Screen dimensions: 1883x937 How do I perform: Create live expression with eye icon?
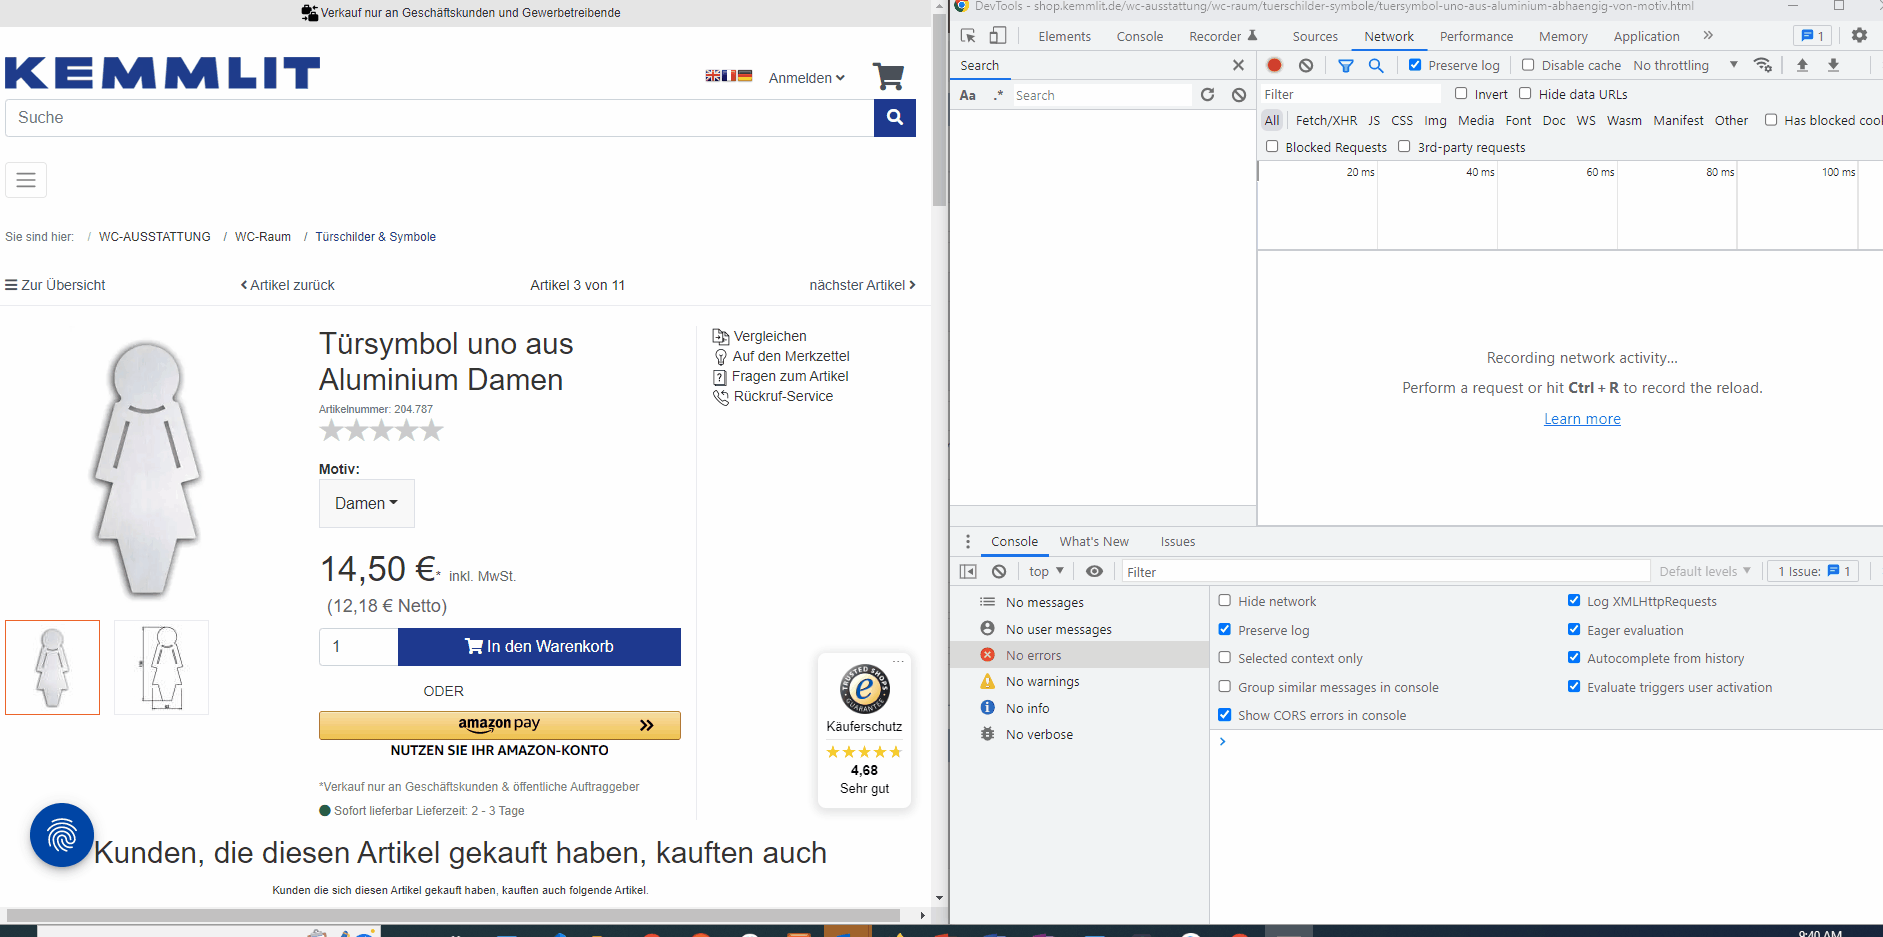[1094, 571]
